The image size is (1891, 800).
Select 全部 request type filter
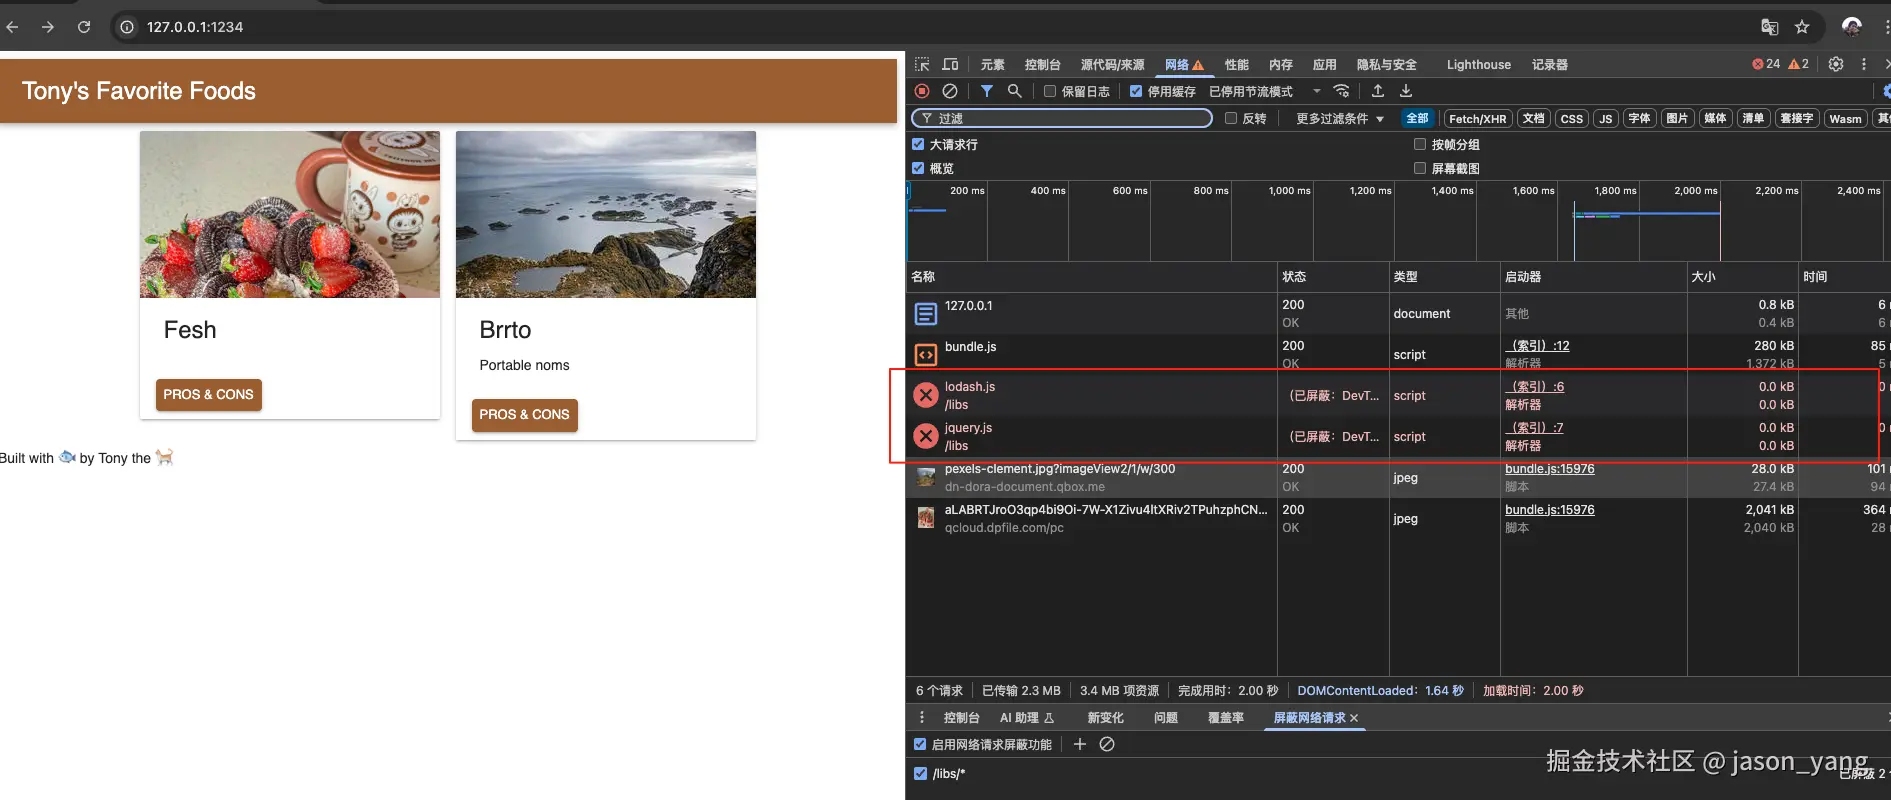tap(1418, 118)
